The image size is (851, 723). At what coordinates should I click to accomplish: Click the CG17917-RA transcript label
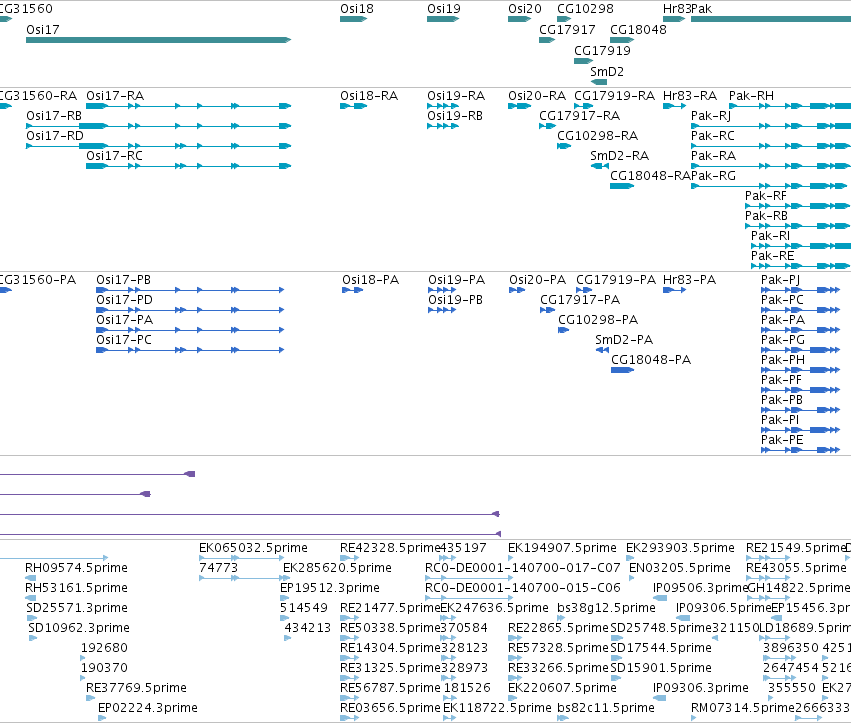(x=579, y=116)
